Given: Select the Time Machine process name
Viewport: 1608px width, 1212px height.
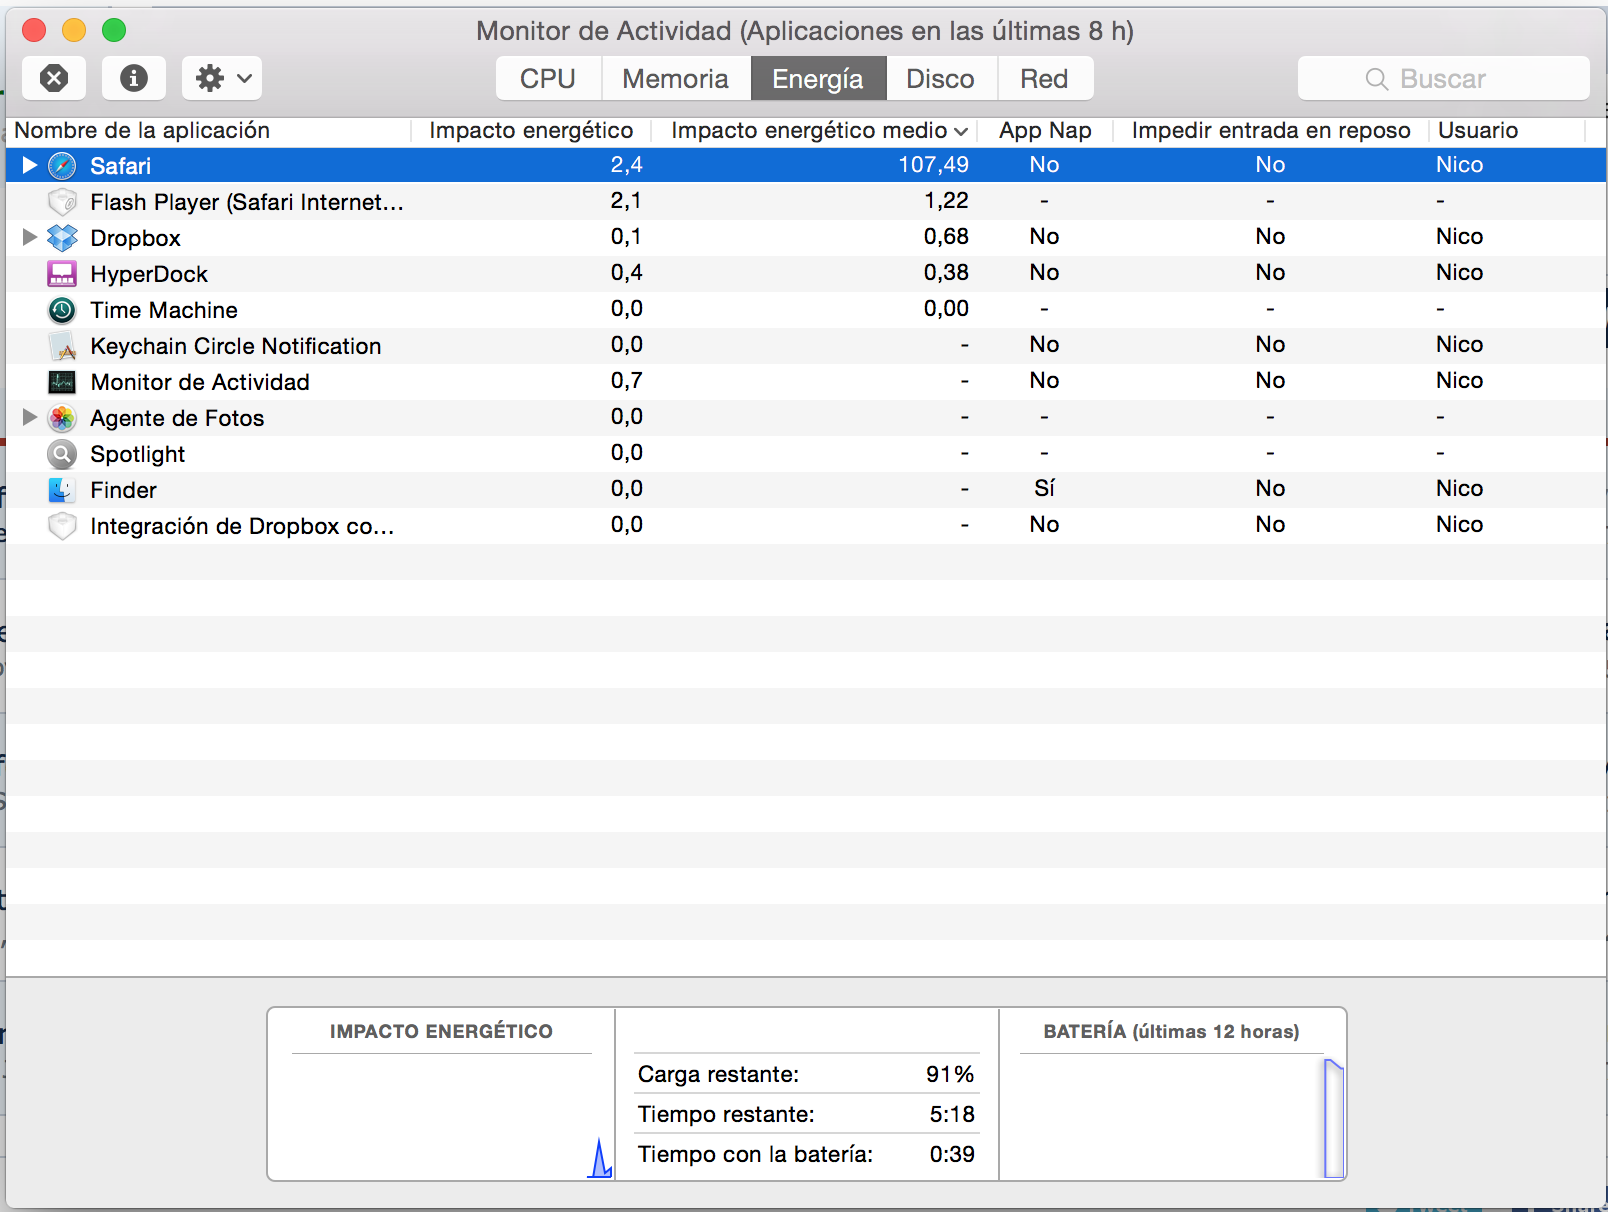Looking at the screenshot, I should click(164, 310).
